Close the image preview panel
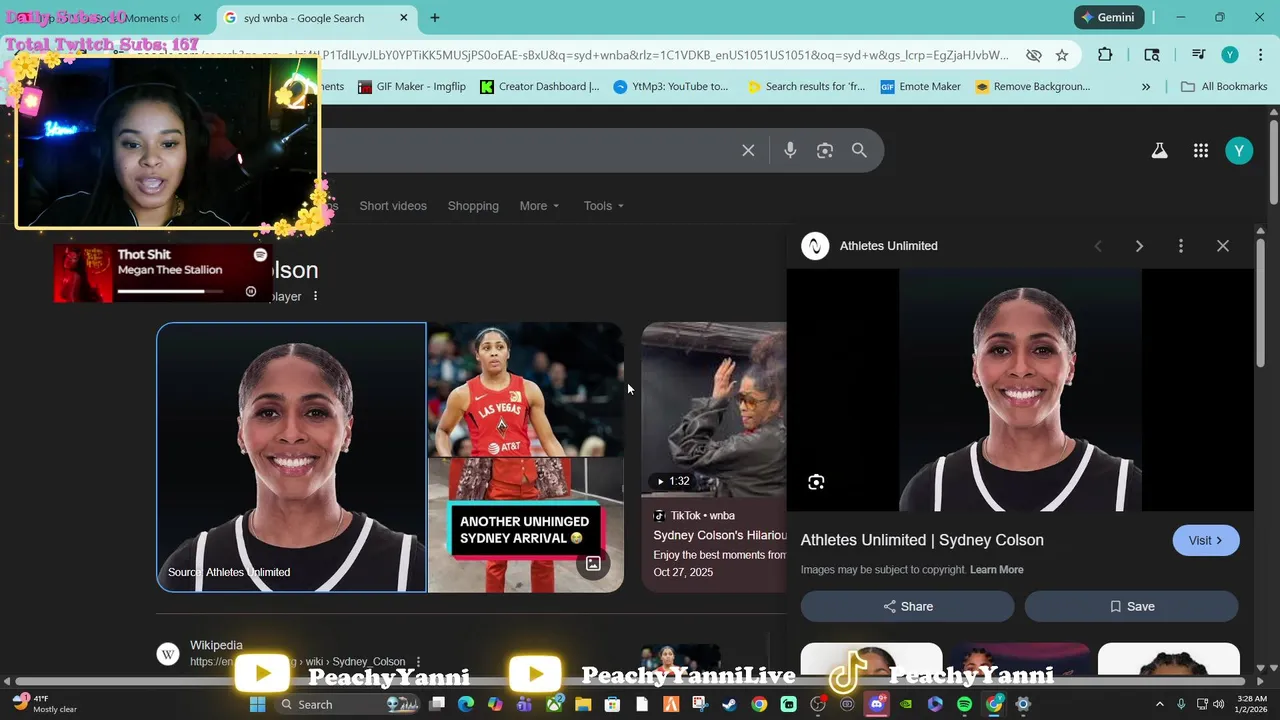 click(1223, 246)
